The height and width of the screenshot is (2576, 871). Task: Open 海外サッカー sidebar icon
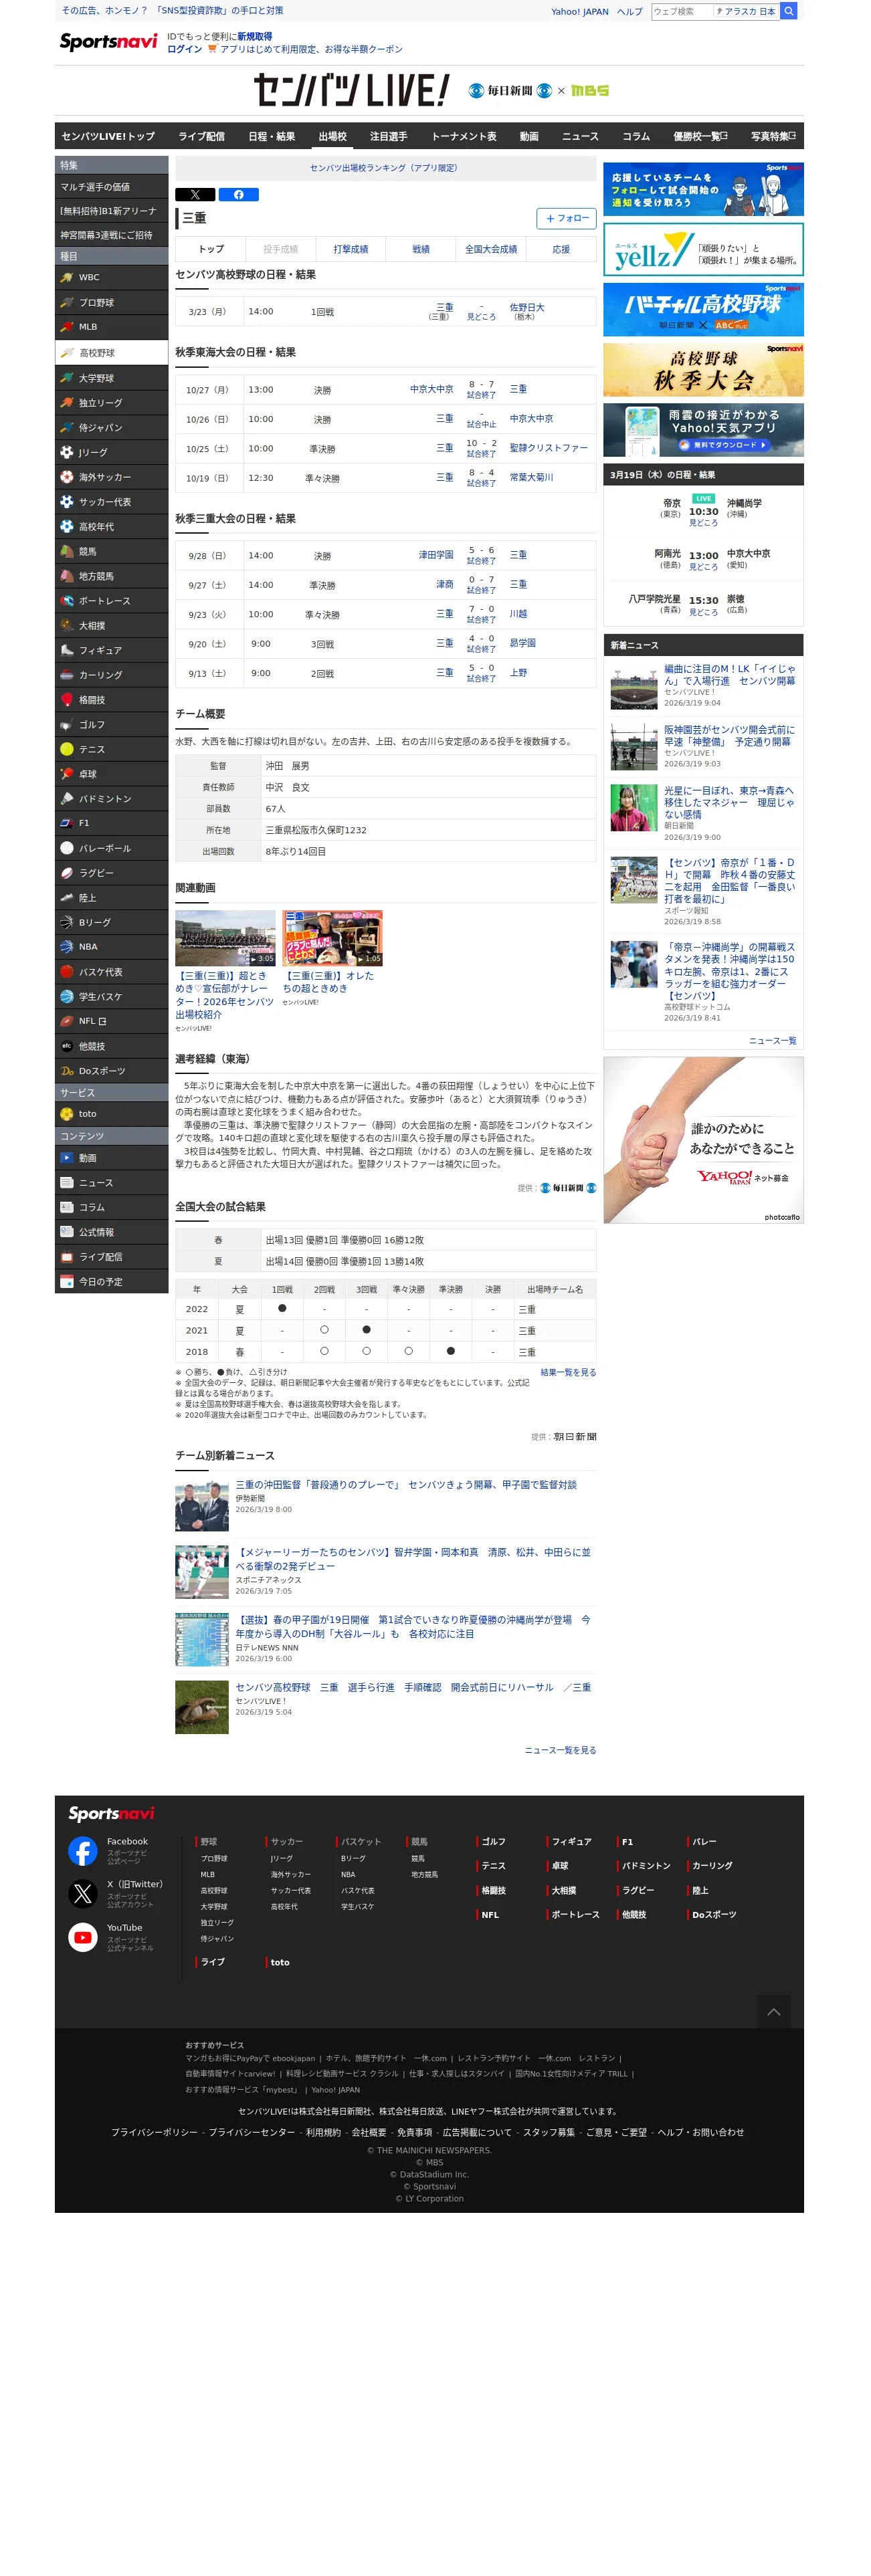click(66, 477)
